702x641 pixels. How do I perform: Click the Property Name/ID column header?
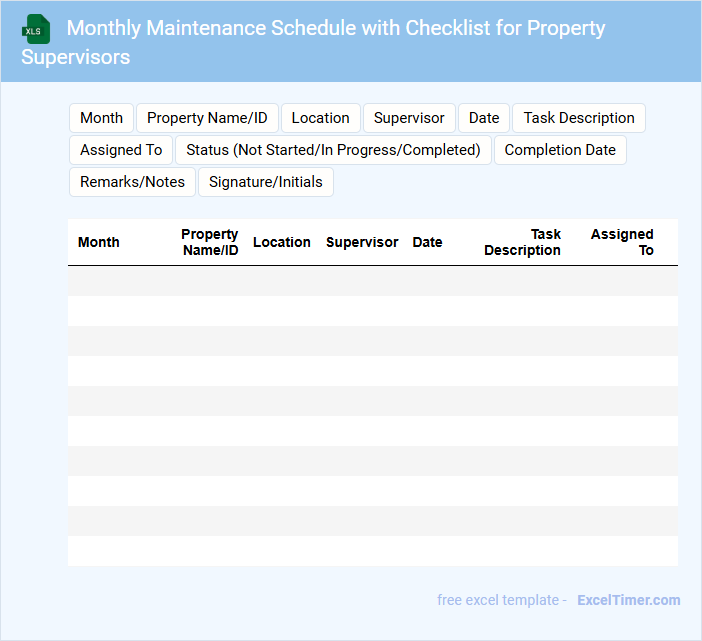[210, 242]
